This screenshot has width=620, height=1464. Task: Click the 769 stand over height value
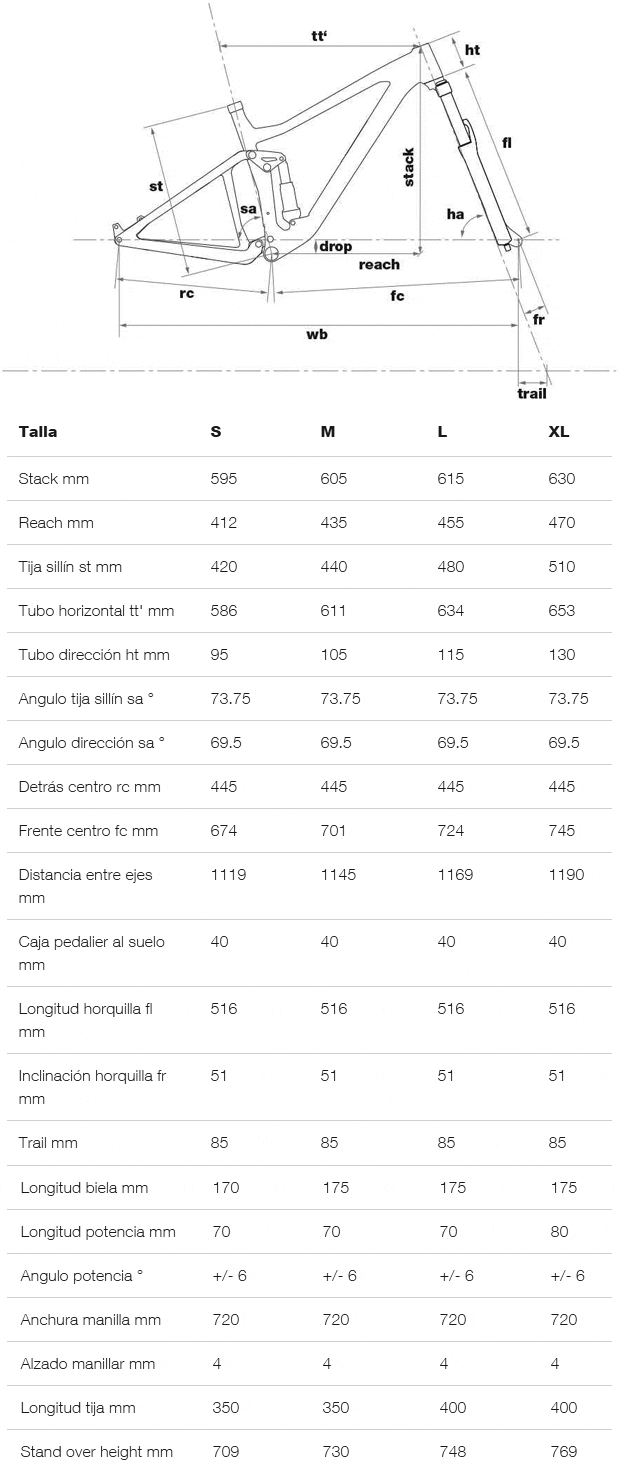564,1452
